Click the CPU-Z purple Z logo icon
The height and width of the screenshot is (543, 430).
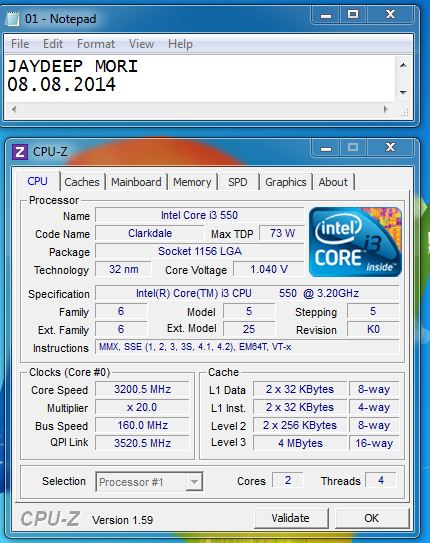[20, 152]
